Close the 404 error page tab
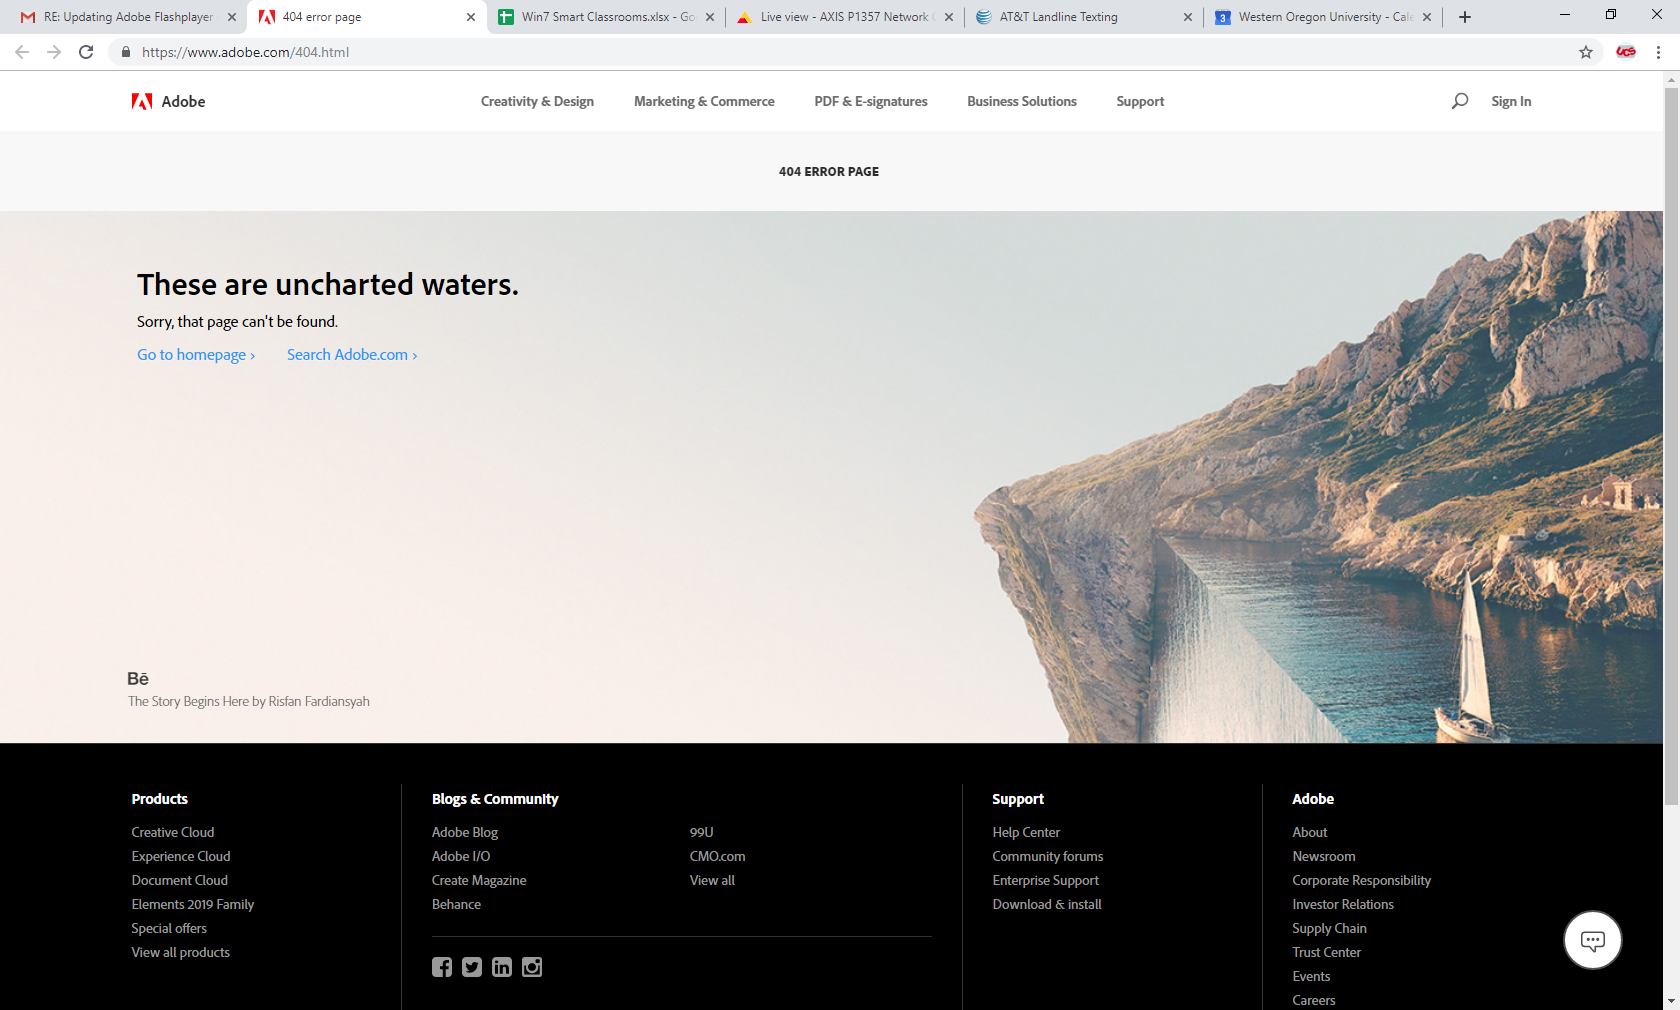Screen dimensions: 1680x1010 (471, 17)
